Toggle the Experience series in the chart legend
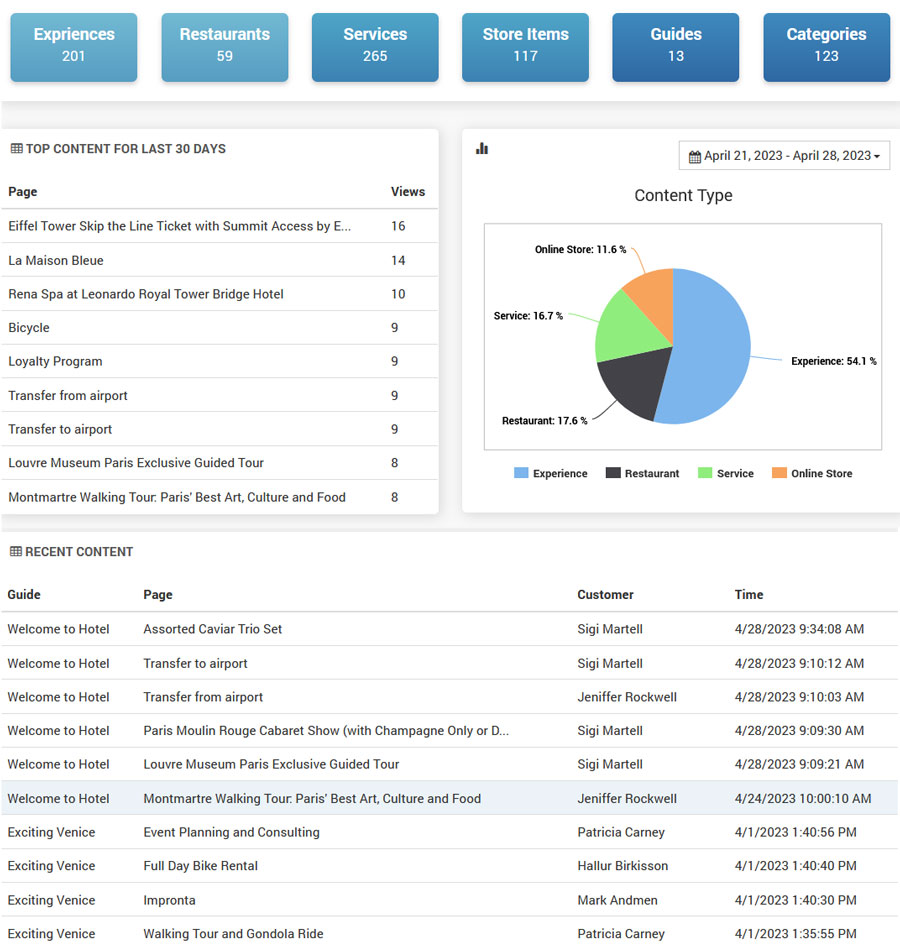Viewport: 900px width, 947px height. pos(551,473)
